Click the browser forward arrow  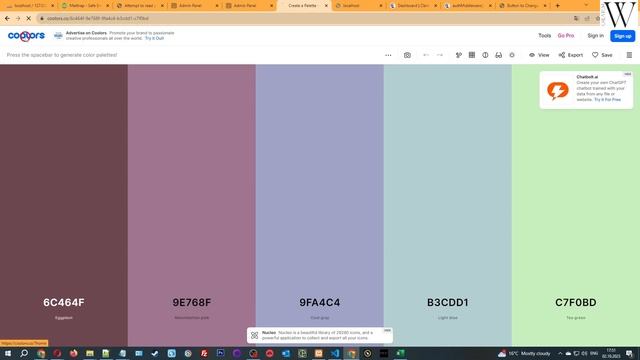click(x=18, y=18)
